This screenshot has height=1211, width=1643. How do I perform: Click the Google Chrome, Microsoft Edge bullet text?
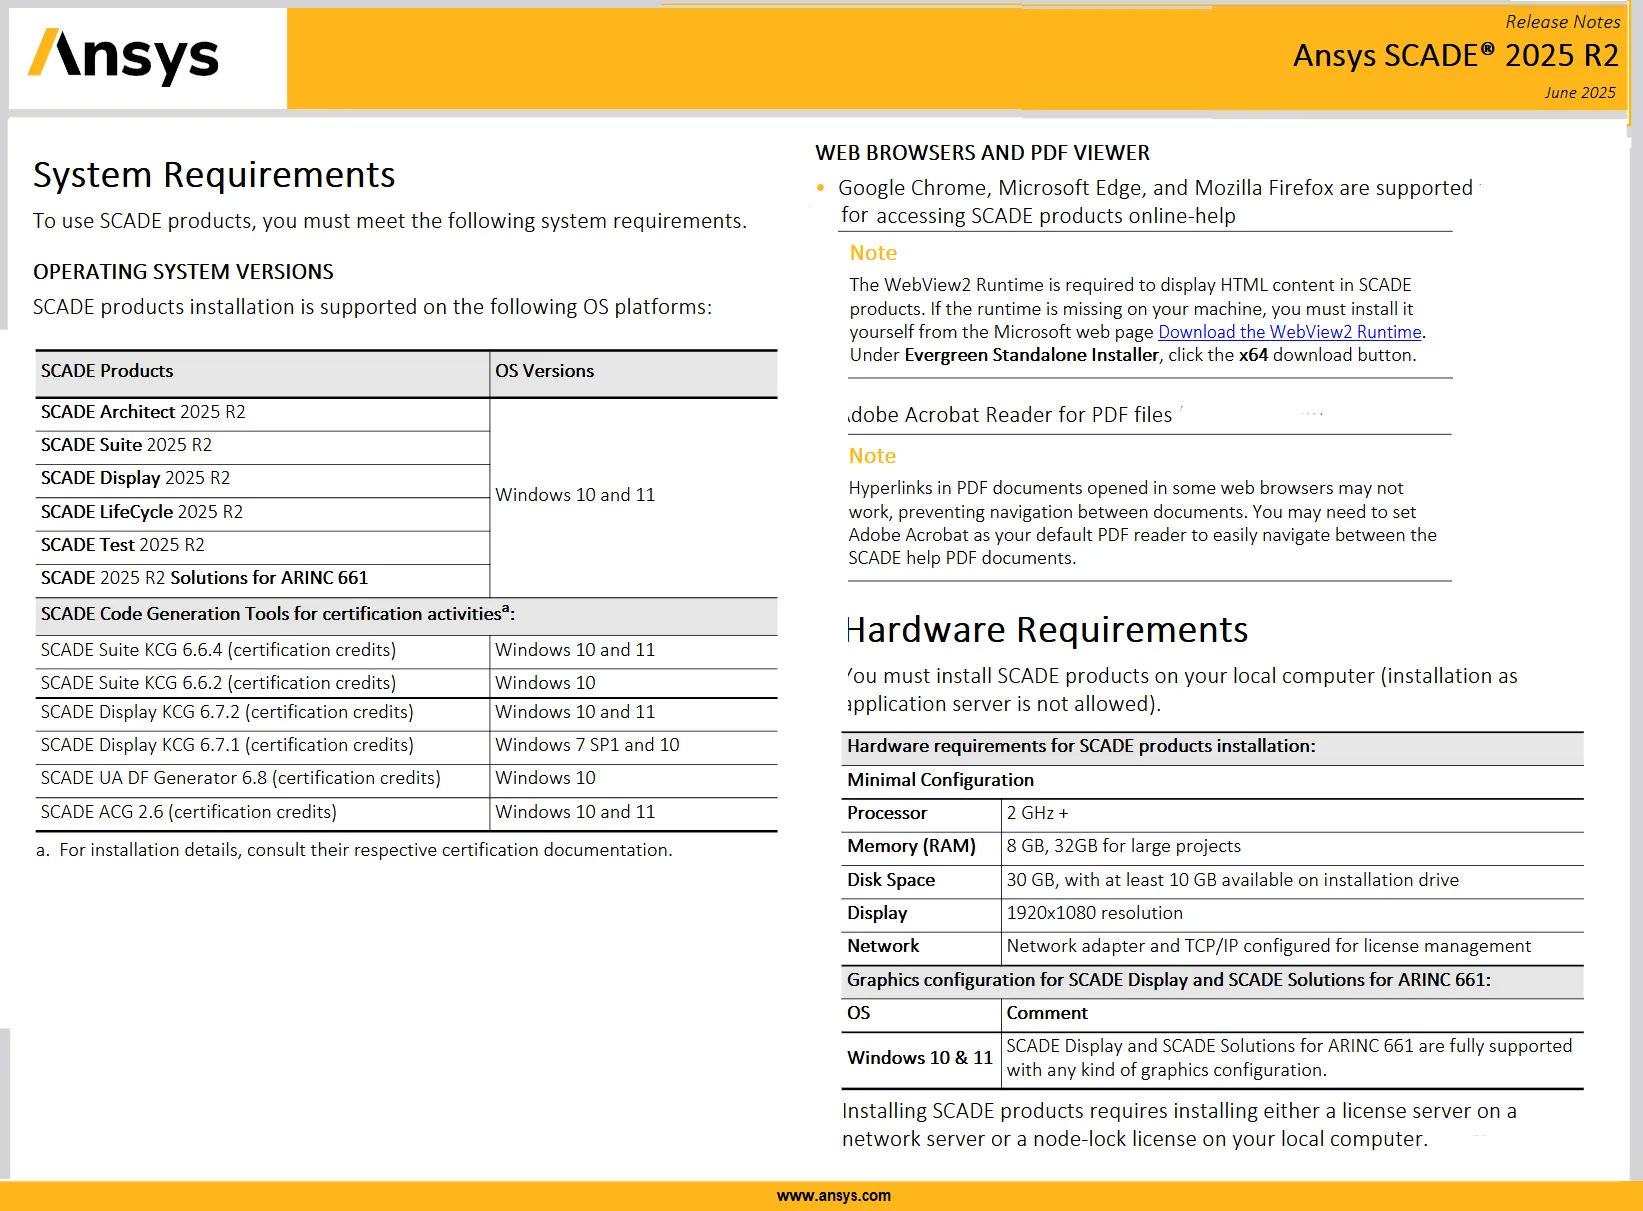tap(1155, 201)
